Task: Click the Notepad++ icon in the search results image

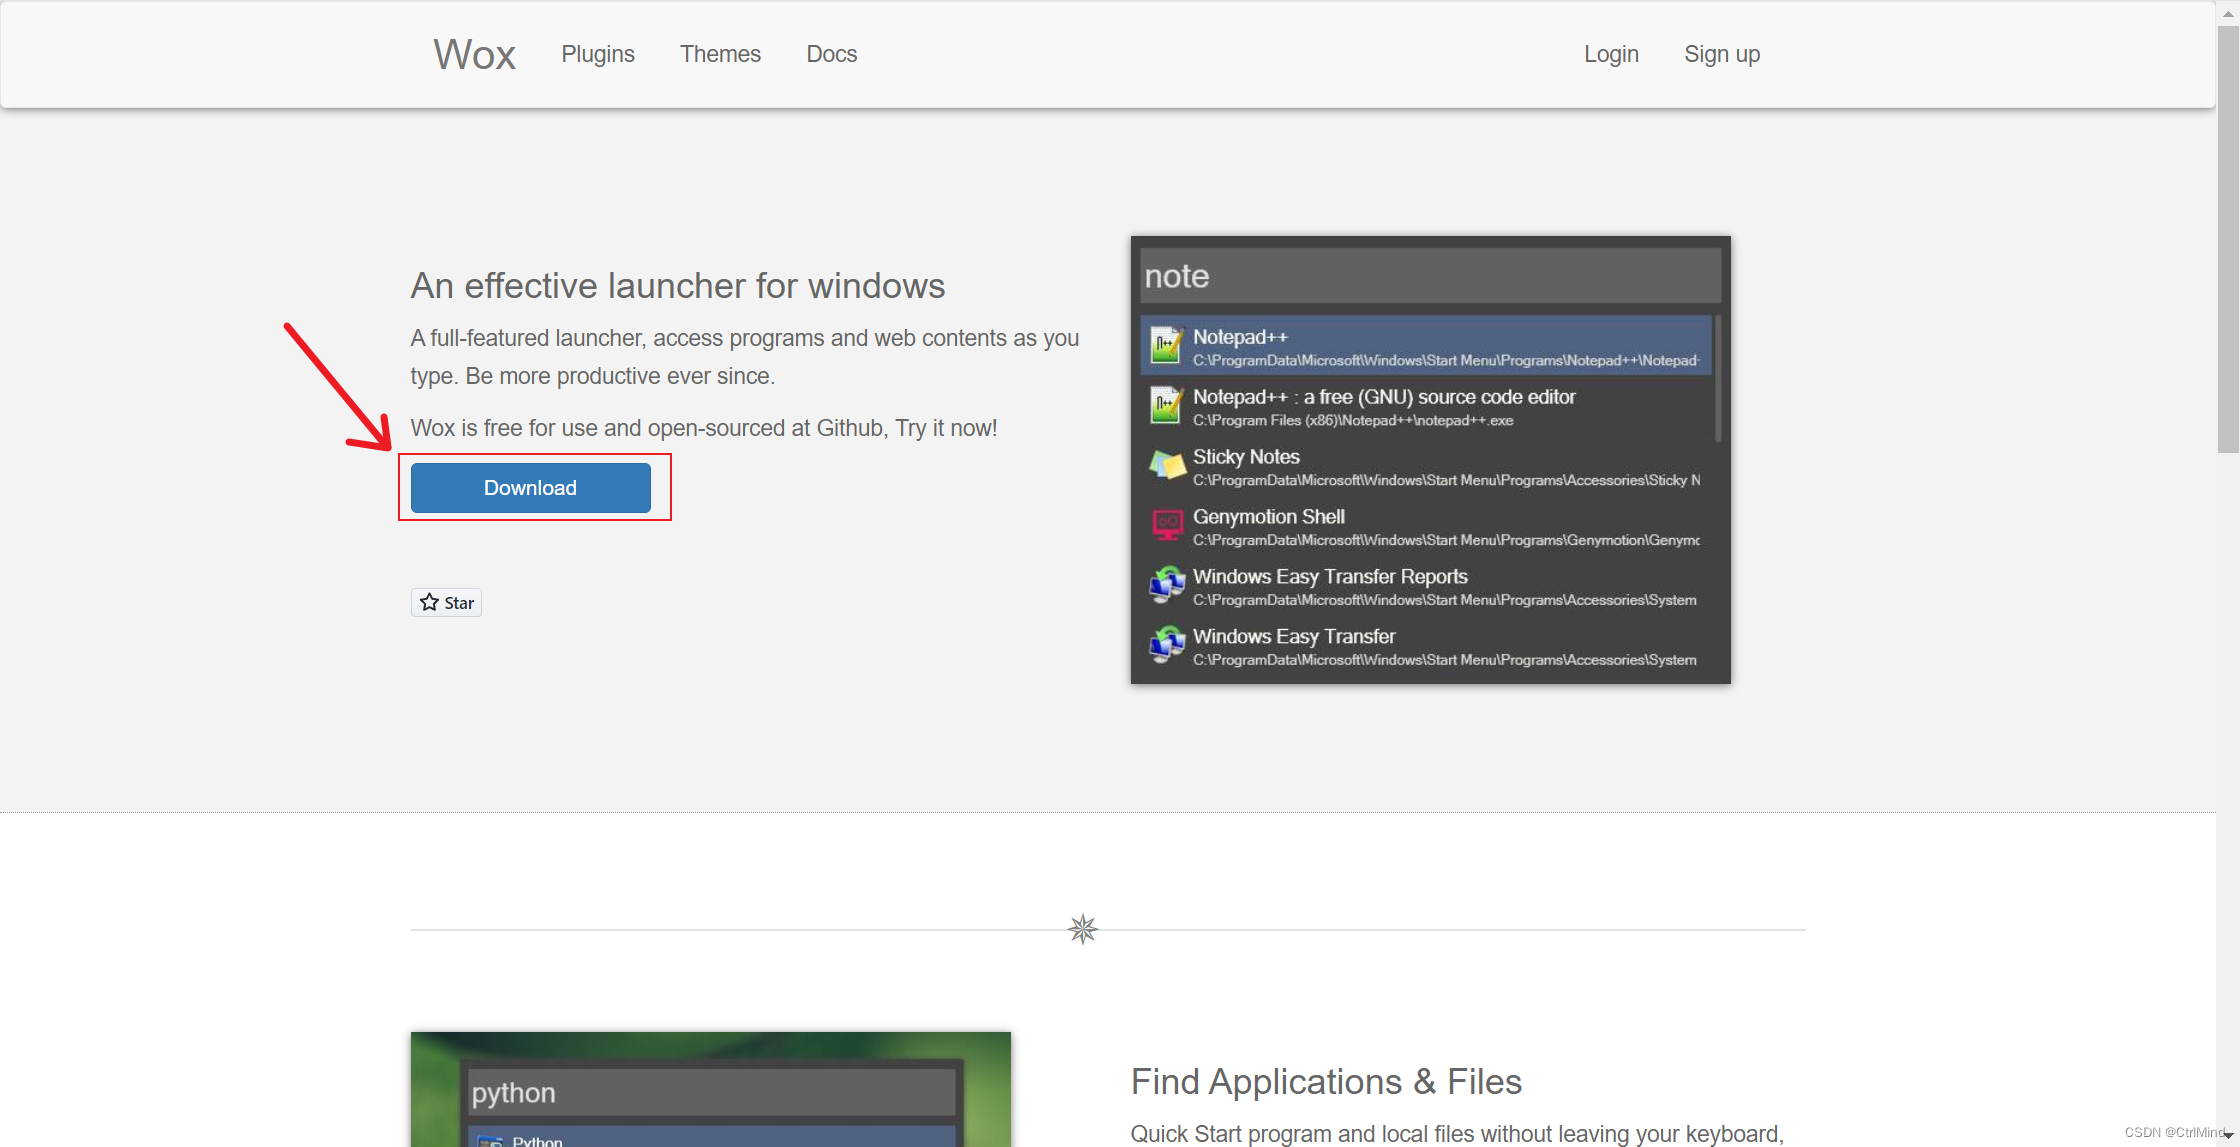Action: tap(1165, 344)
